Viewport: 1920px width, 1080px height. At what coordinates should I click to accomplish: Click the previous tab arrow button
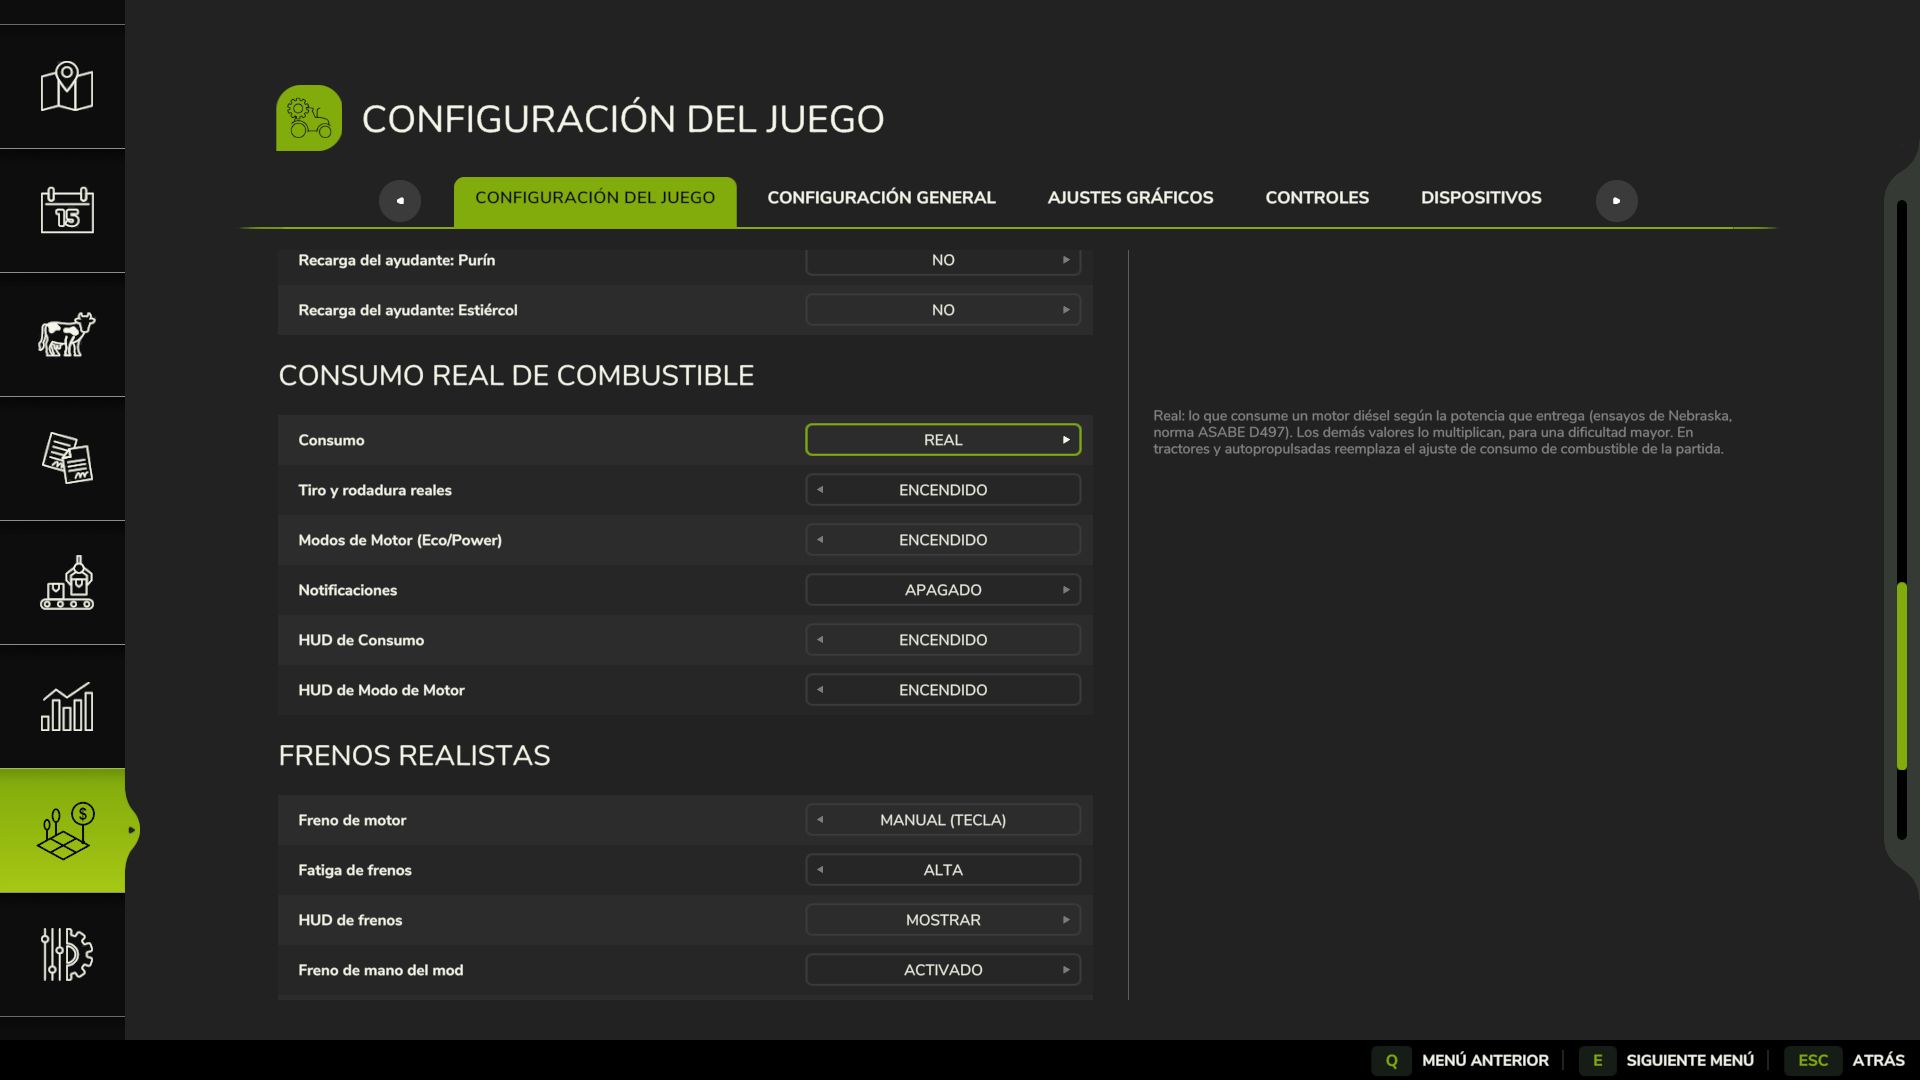click(400, 200)
